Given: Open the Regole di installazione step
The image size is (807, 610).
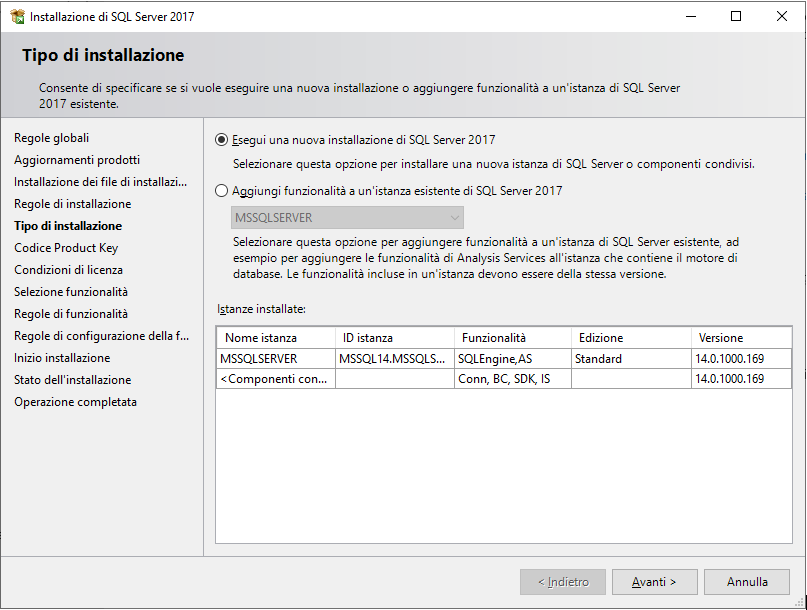Looking at the screenshot, I should (73, 204).
